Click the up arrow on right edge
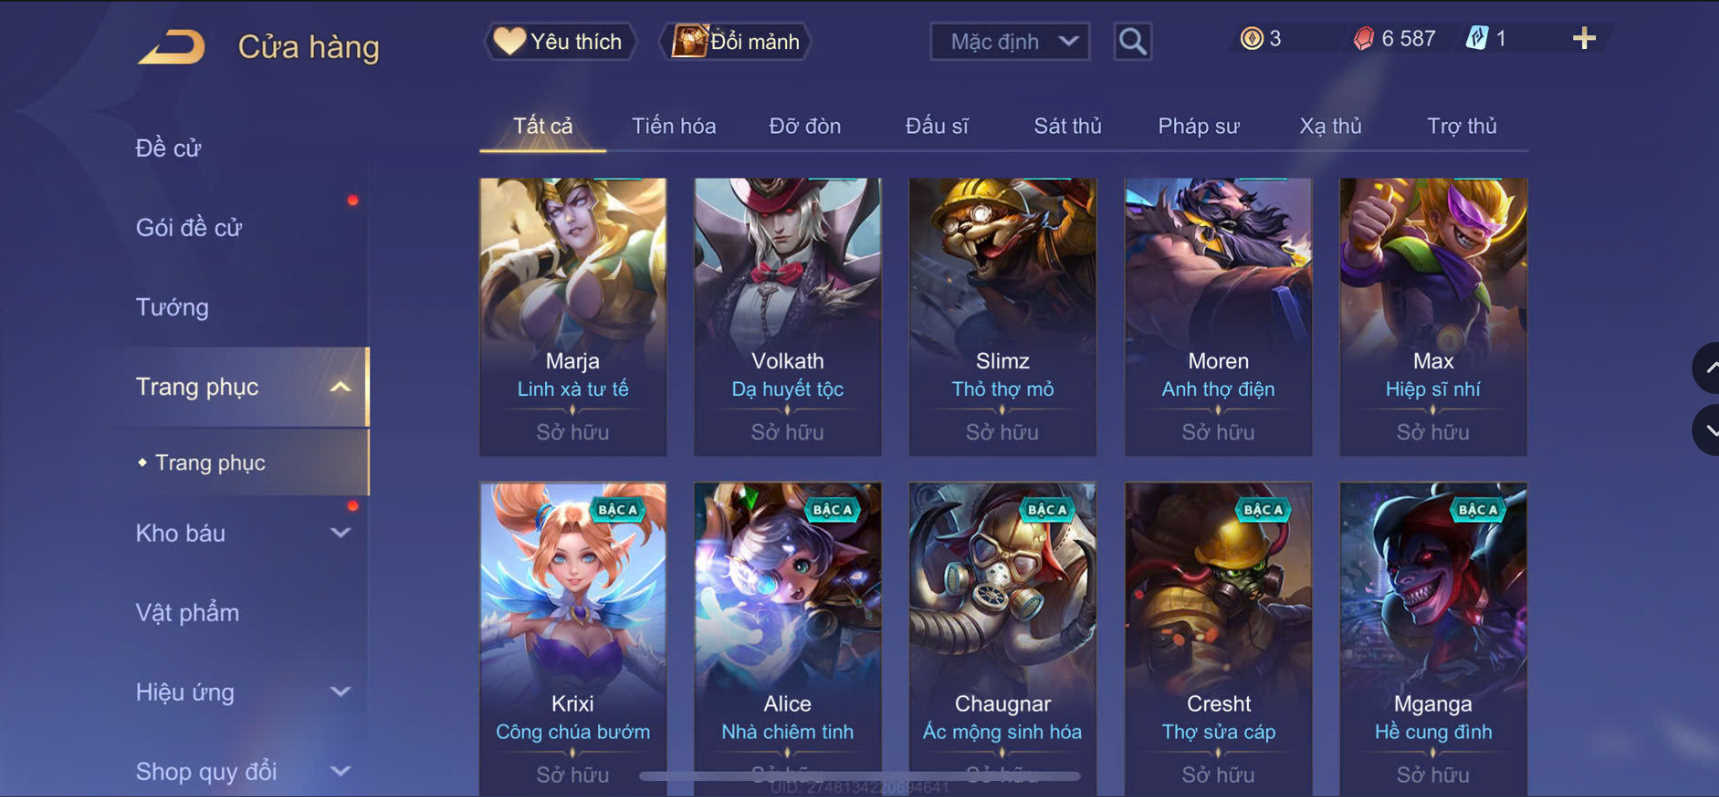The height and width of the screenshot is (797, 1719). point(1708,368)
